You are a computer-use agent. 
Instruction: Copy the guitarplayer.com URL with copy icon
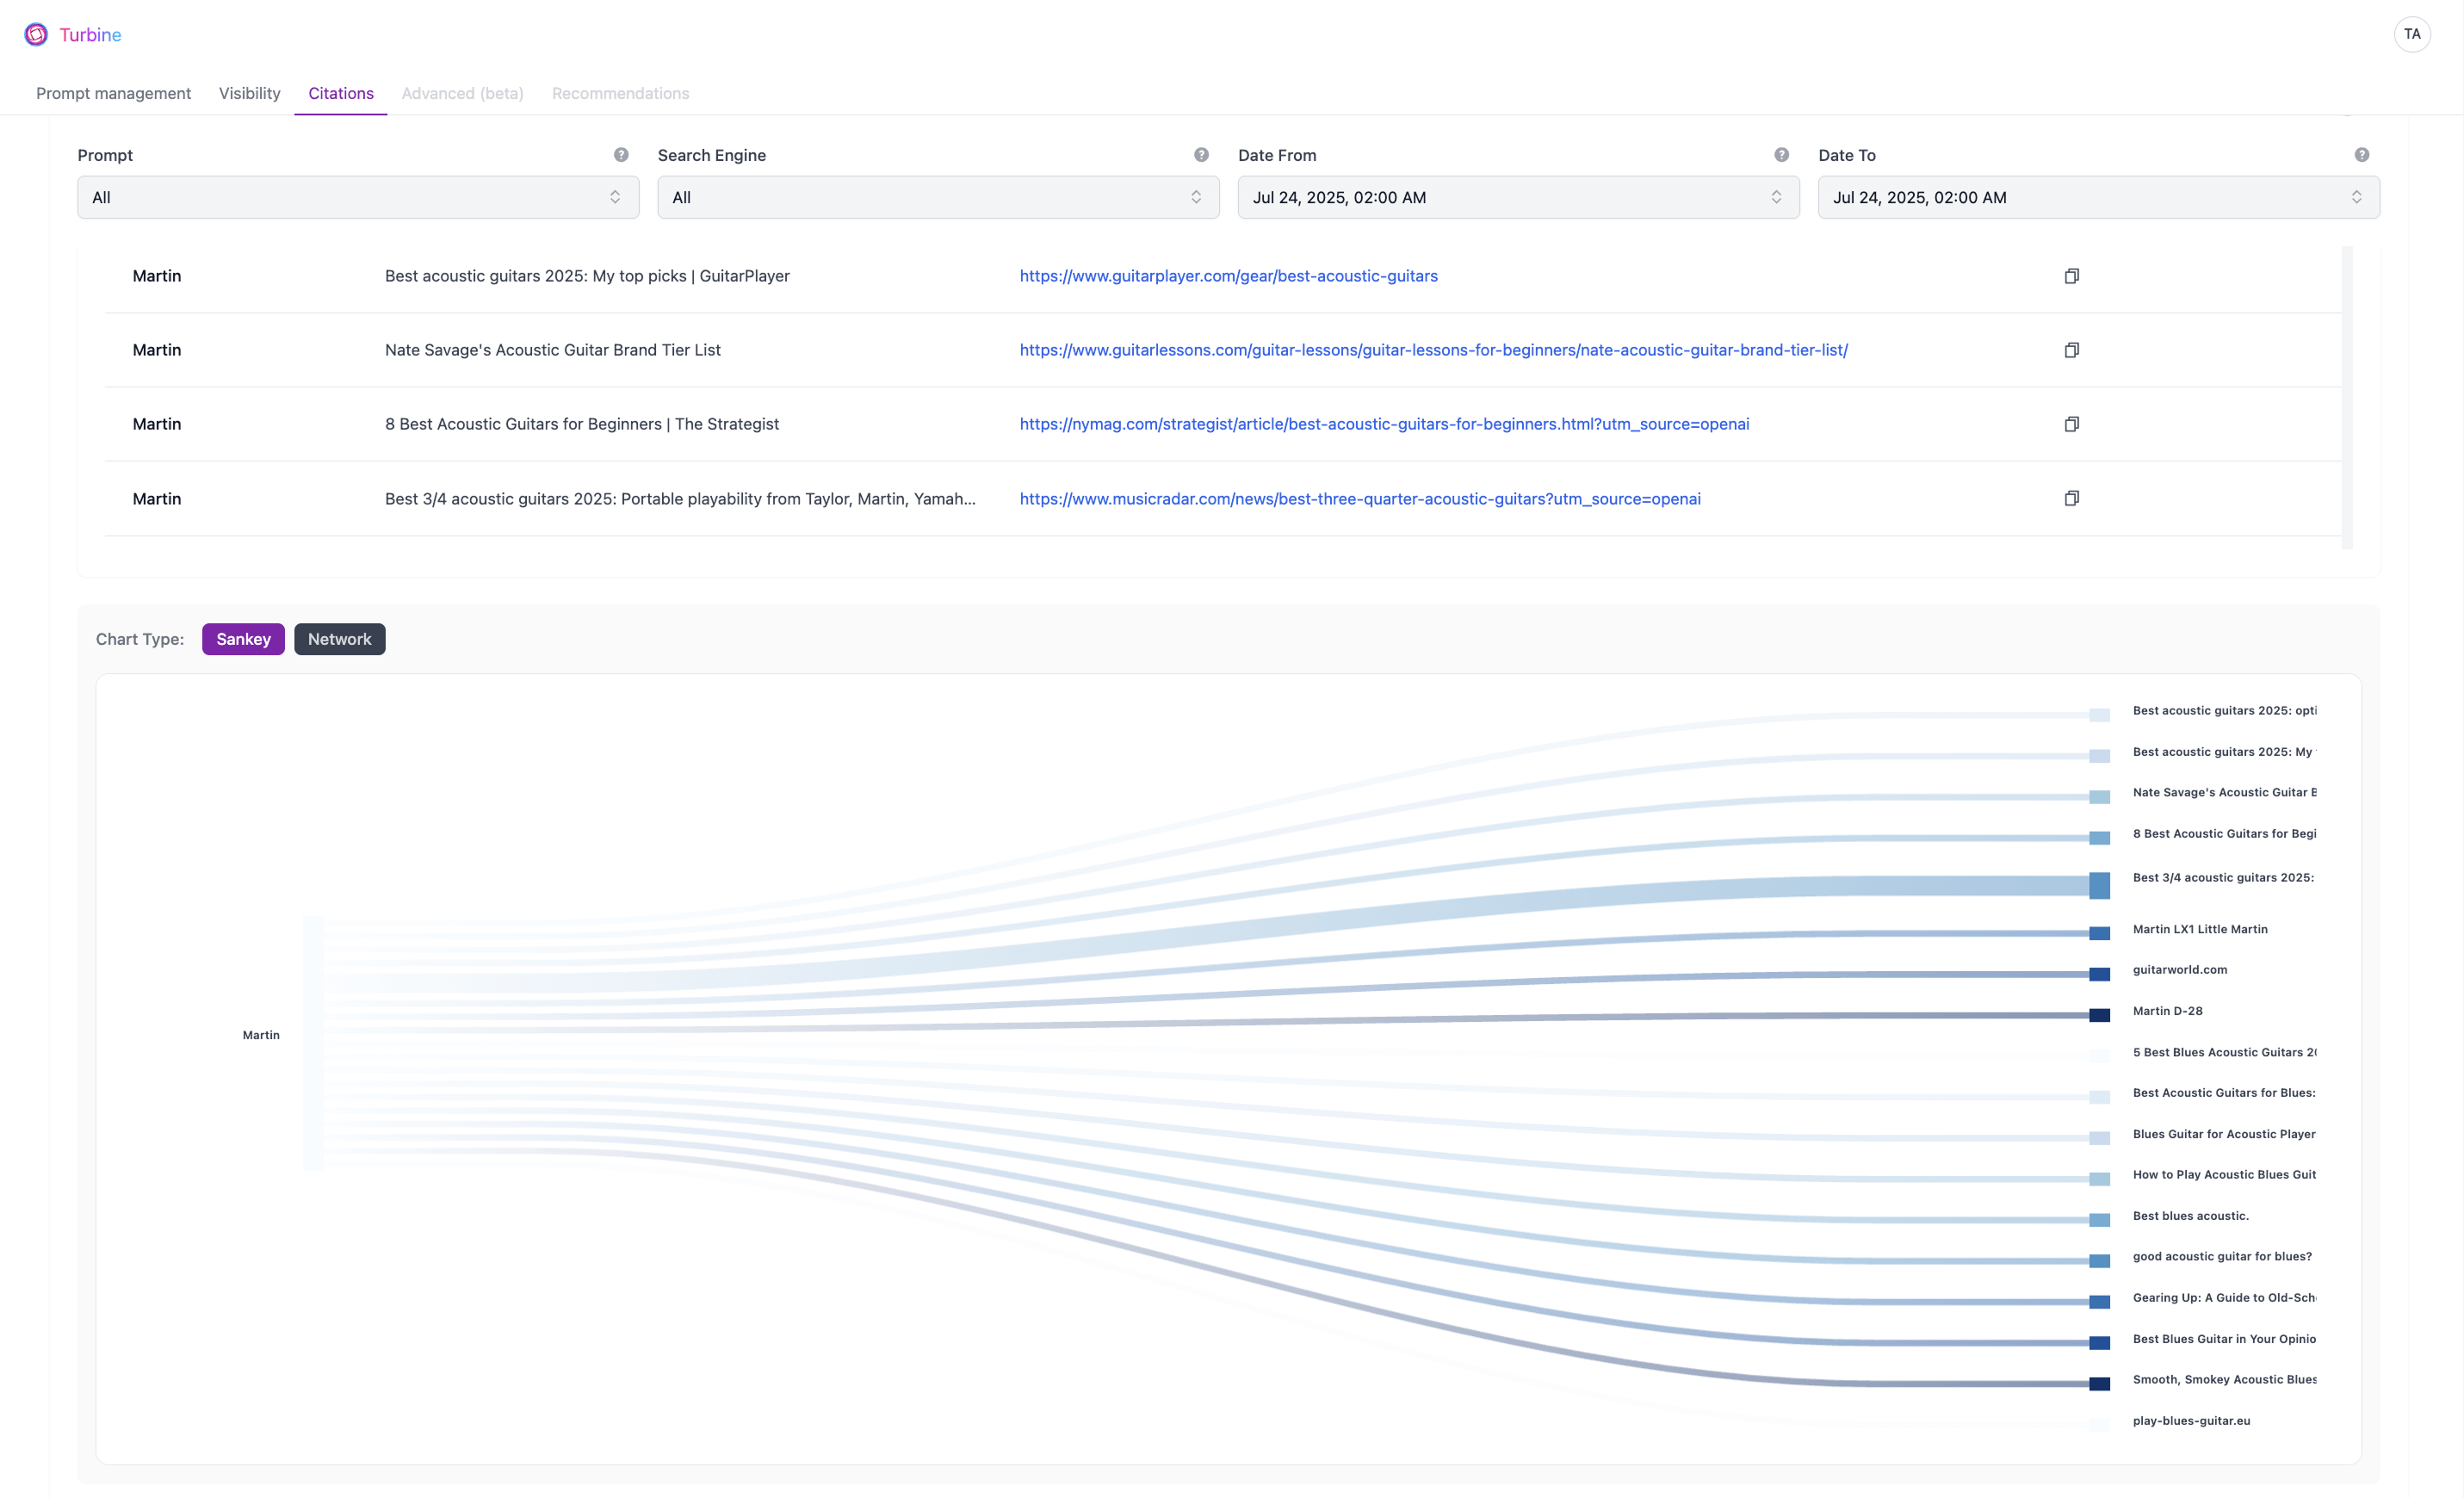coord(2071,276)
